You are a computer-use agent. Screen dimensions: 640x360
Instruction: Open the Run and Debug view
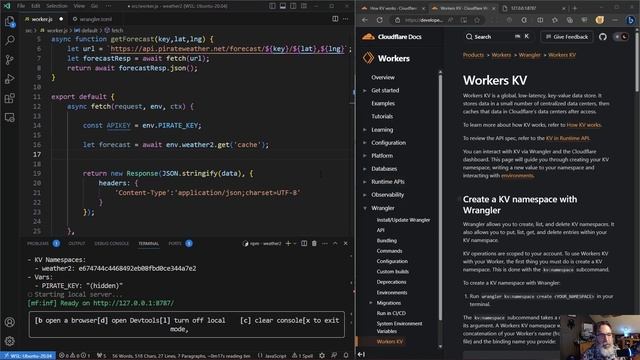click(x=9, y=79)
